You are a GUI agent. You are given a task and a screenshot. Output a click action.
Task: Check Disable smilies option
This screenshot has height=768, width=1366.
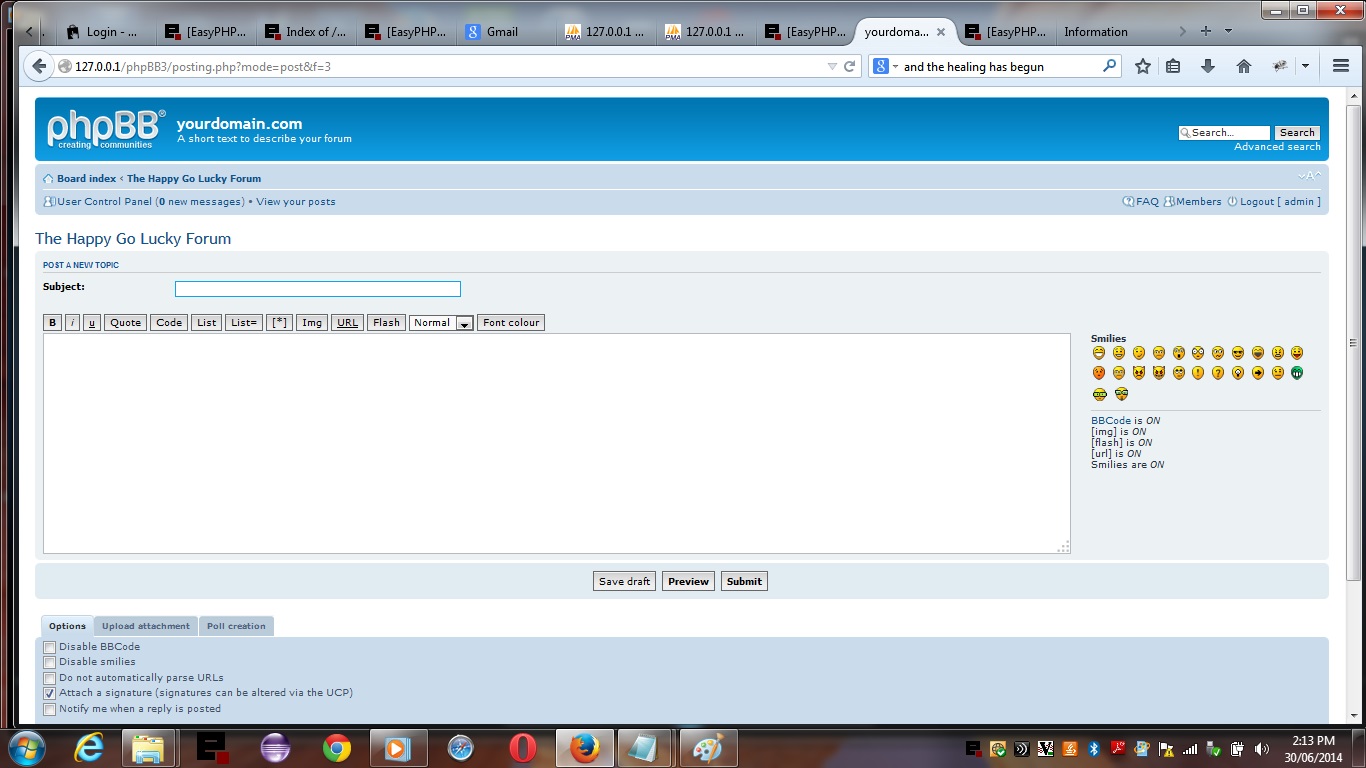[49, 662]
